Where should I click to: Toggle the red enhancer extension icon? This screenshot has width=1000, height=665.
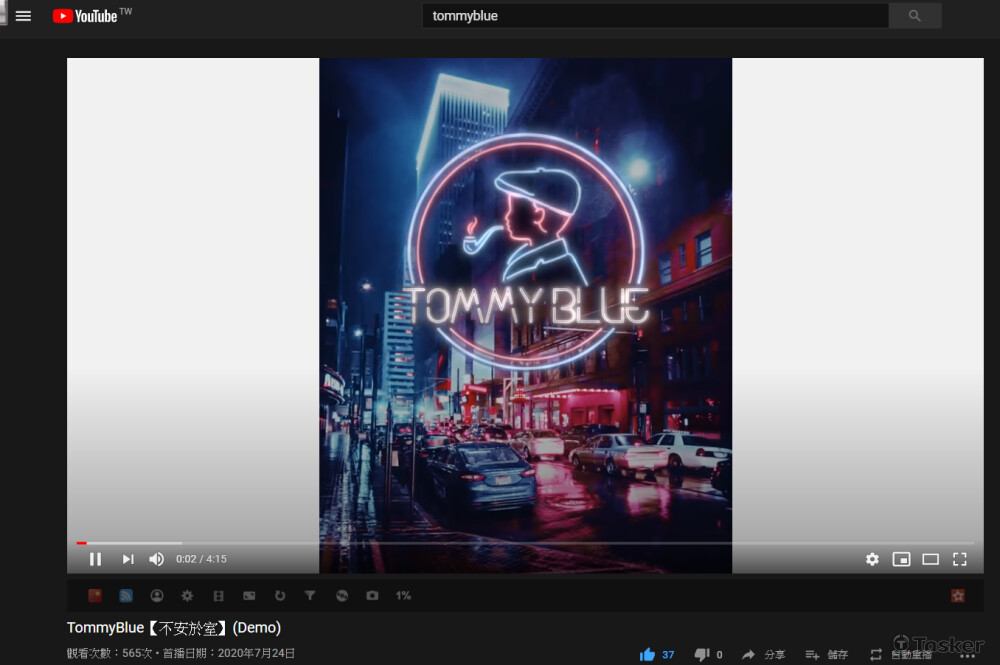click(94, 595)
